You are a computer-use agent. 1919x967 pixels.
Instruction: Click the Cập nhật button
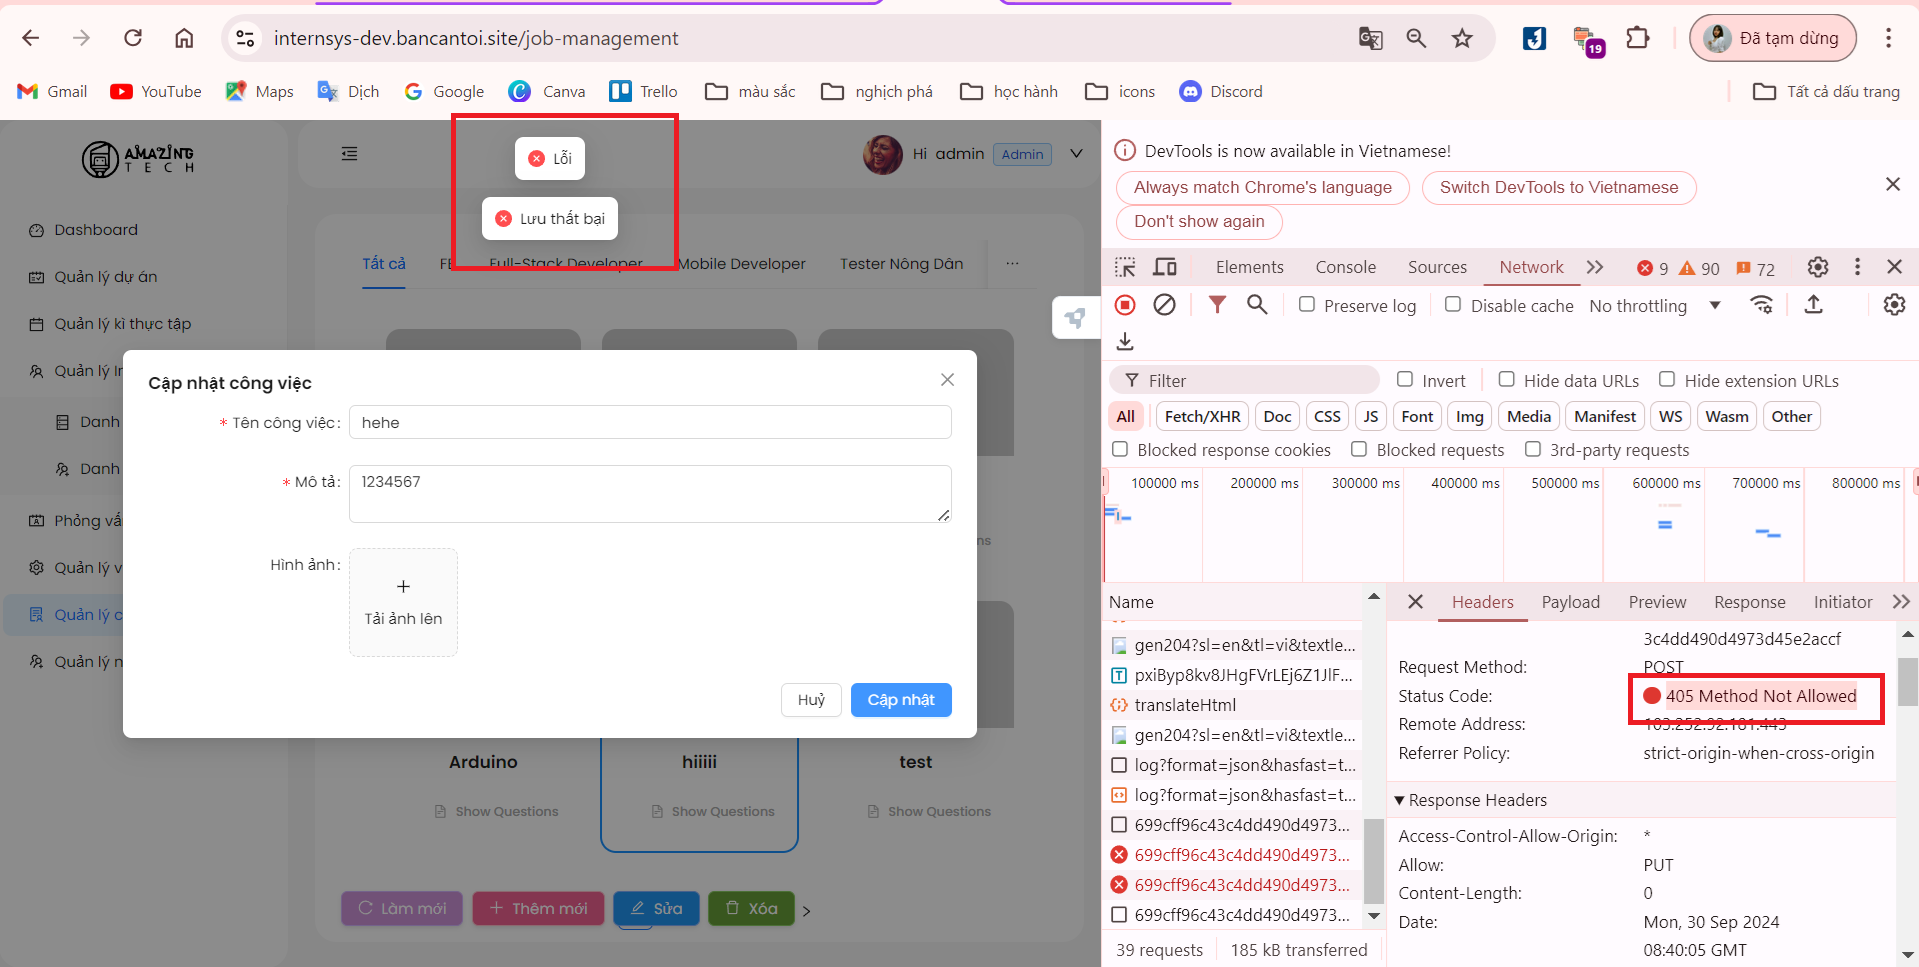tap(900, 700)
